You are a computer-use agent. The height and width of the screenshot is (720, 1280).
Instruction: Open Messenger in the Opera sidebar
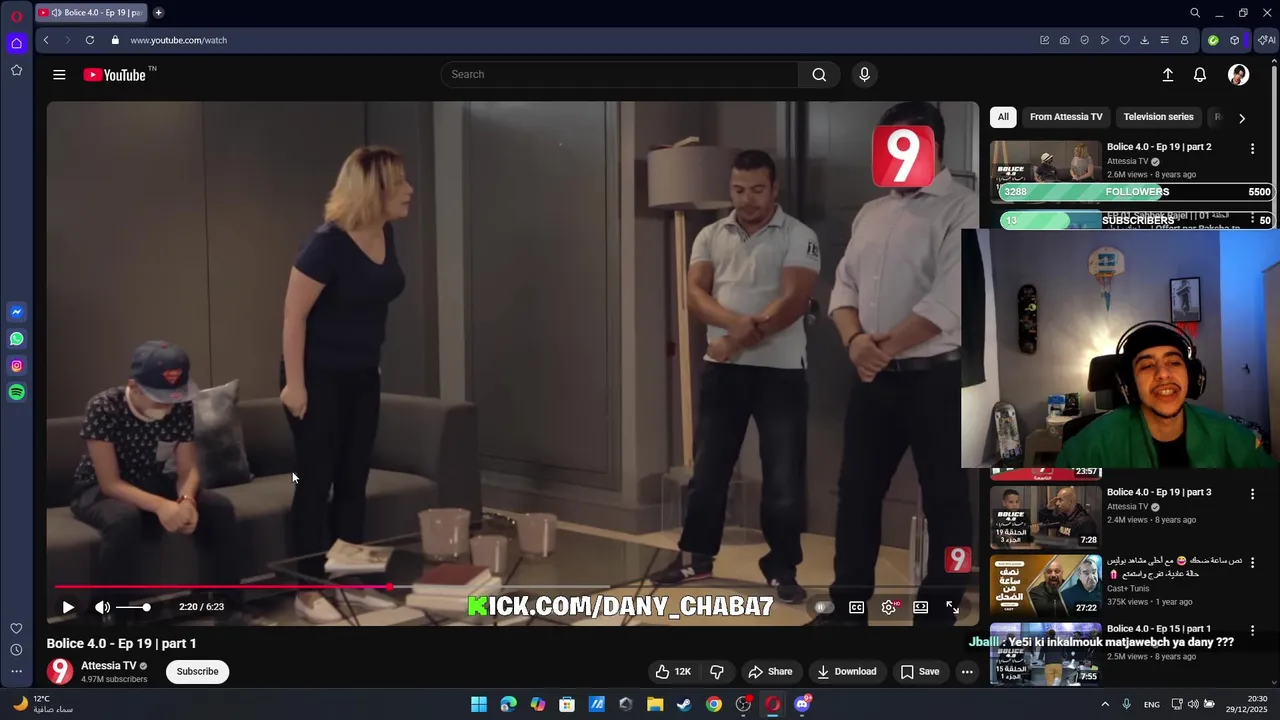coord(16,312)
